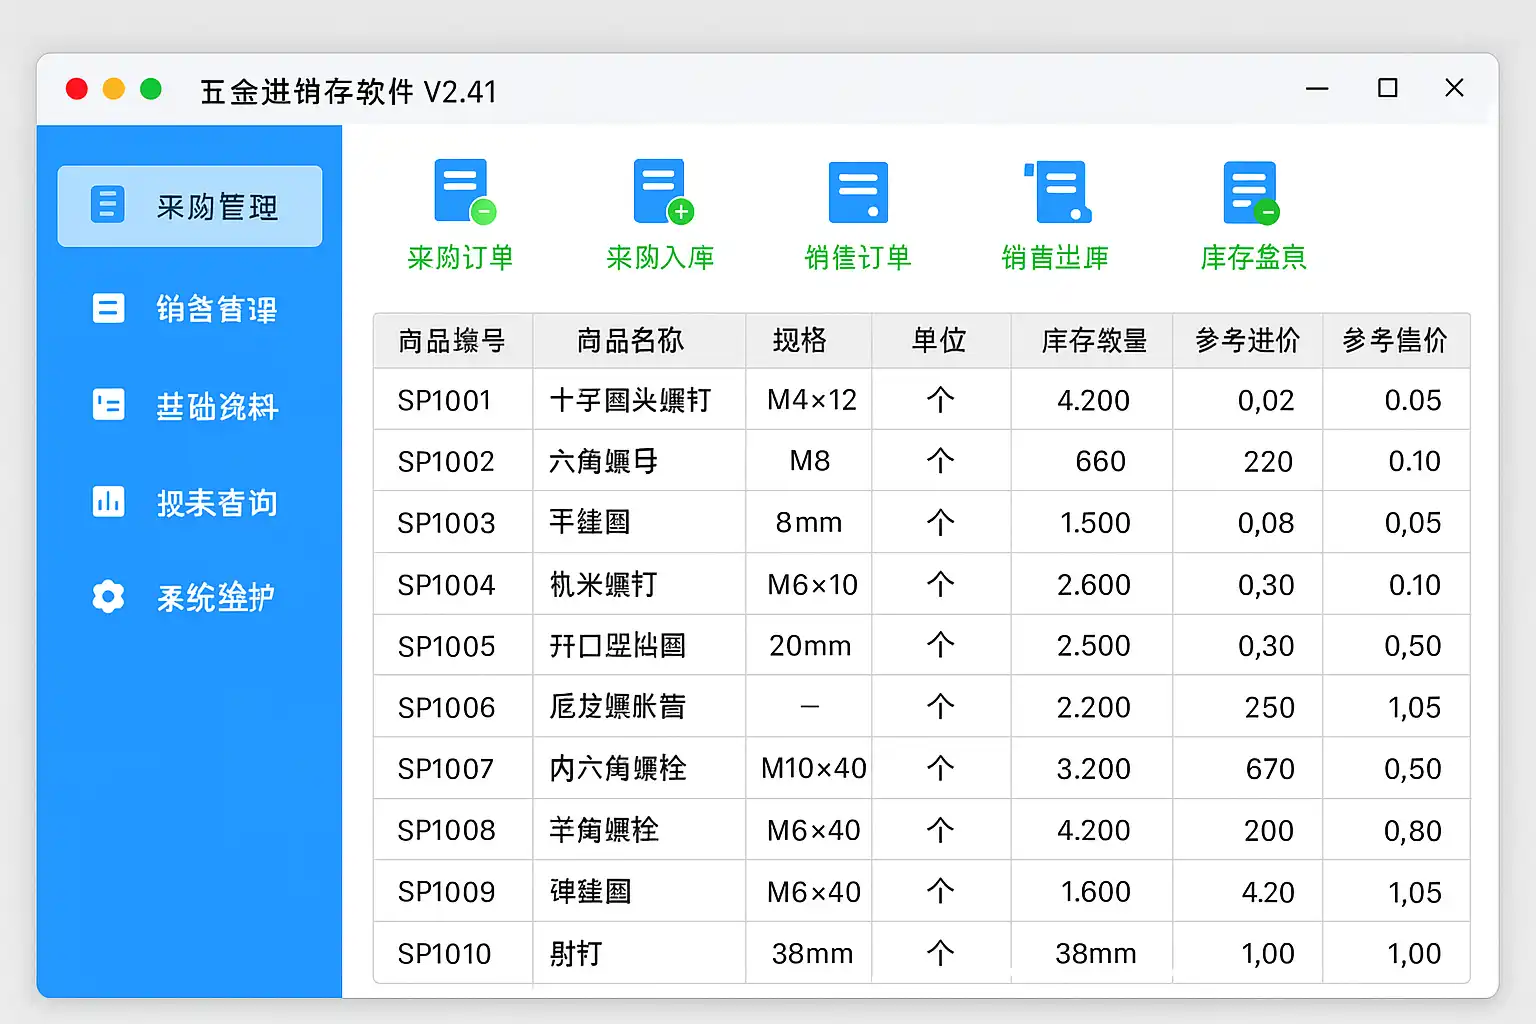1536x1024 pixels.
Task: Click the 参考进价 column header
Action: pos(1247,341)
